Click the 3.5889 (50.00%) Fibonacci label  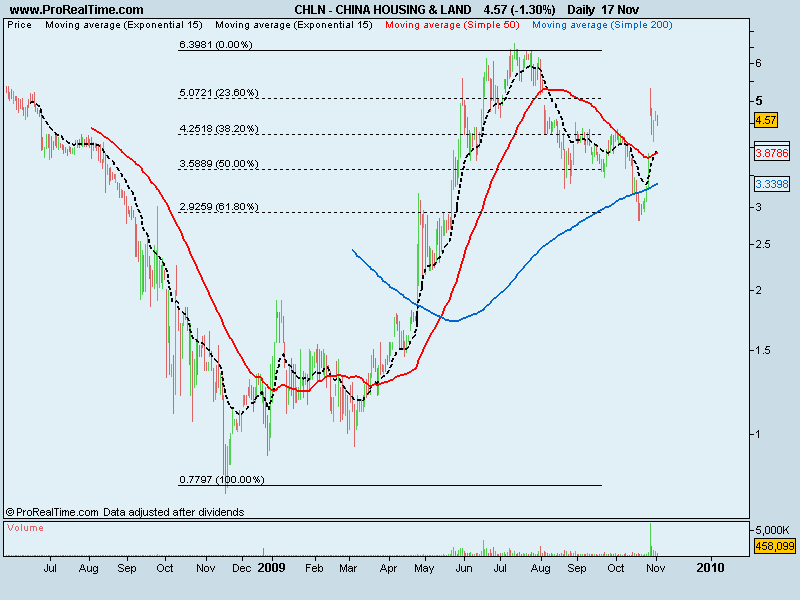[x=218, y=164]
